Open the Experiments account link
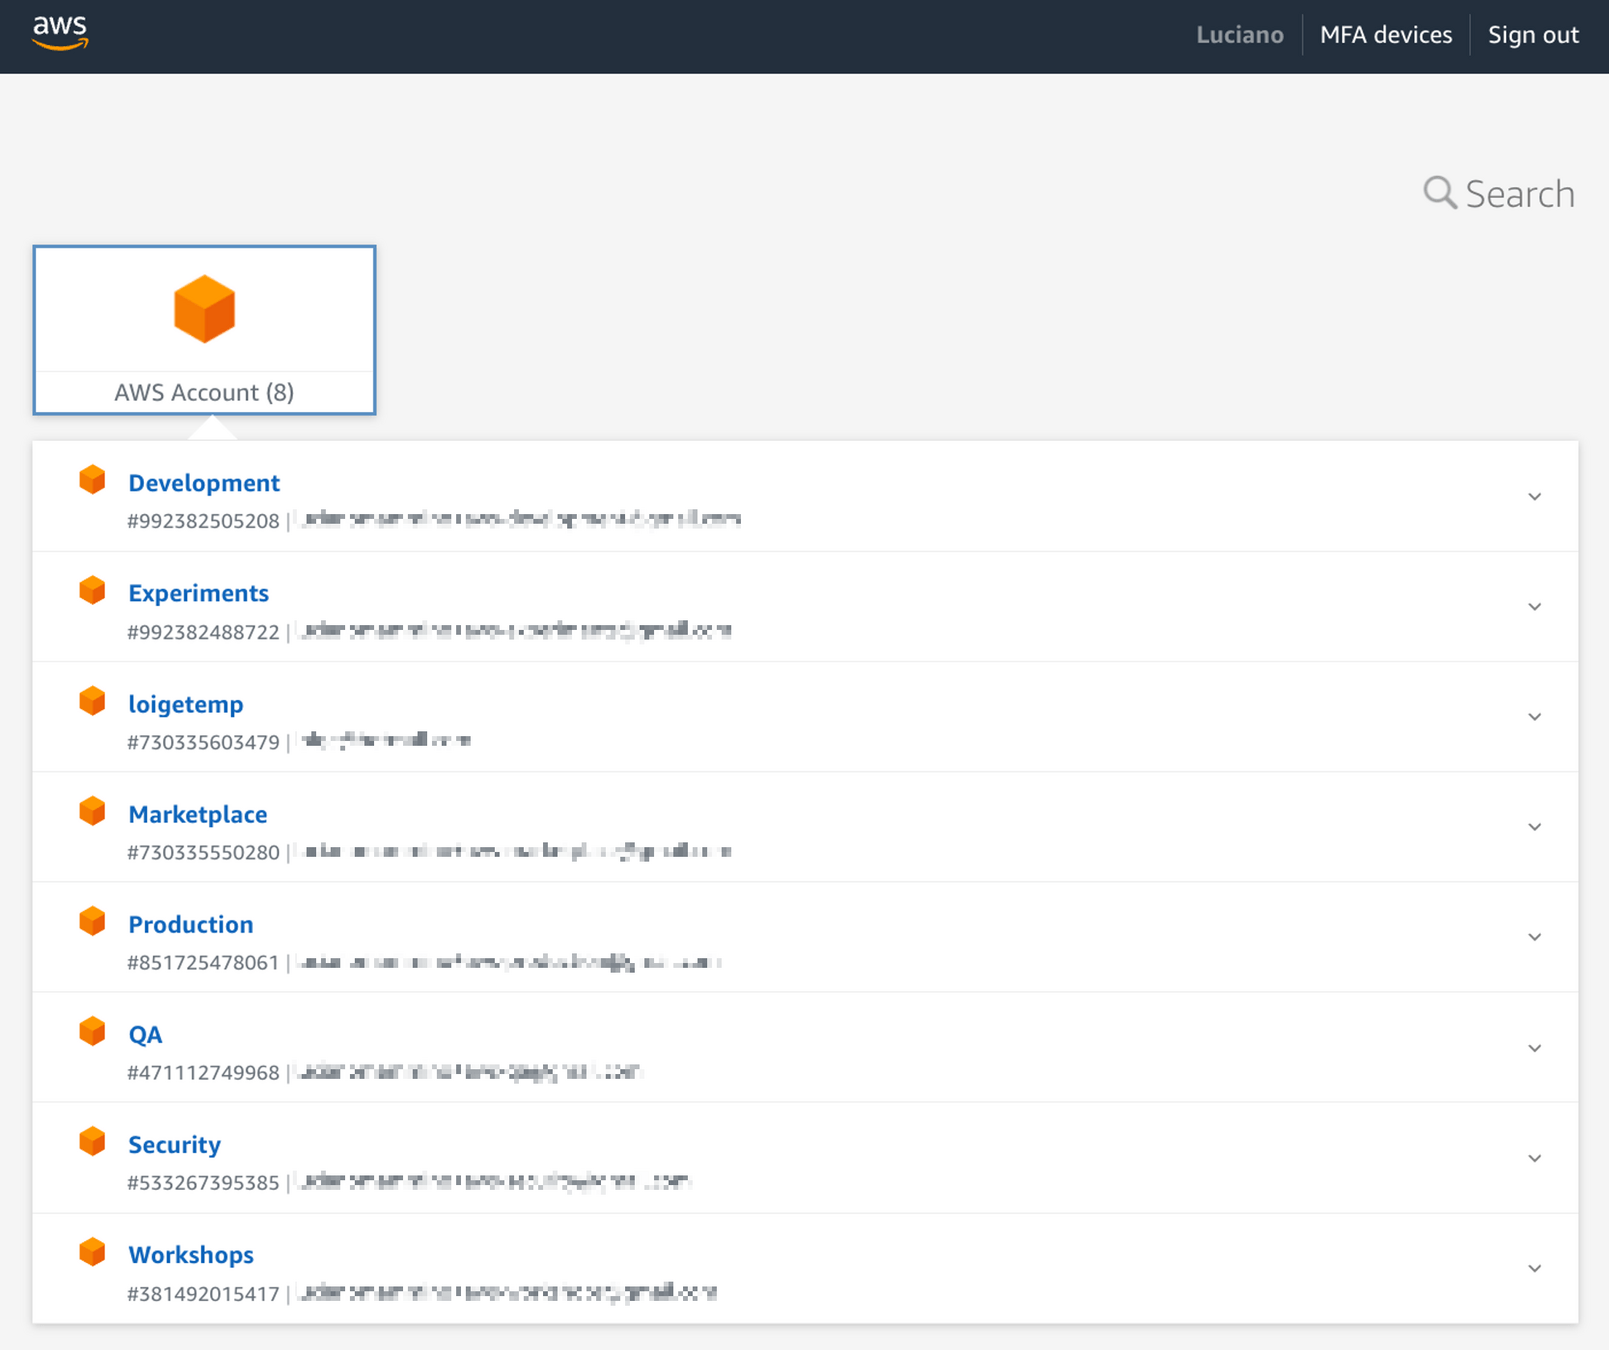Viewport: 1609px width, 1350px height. click(198, 593)
